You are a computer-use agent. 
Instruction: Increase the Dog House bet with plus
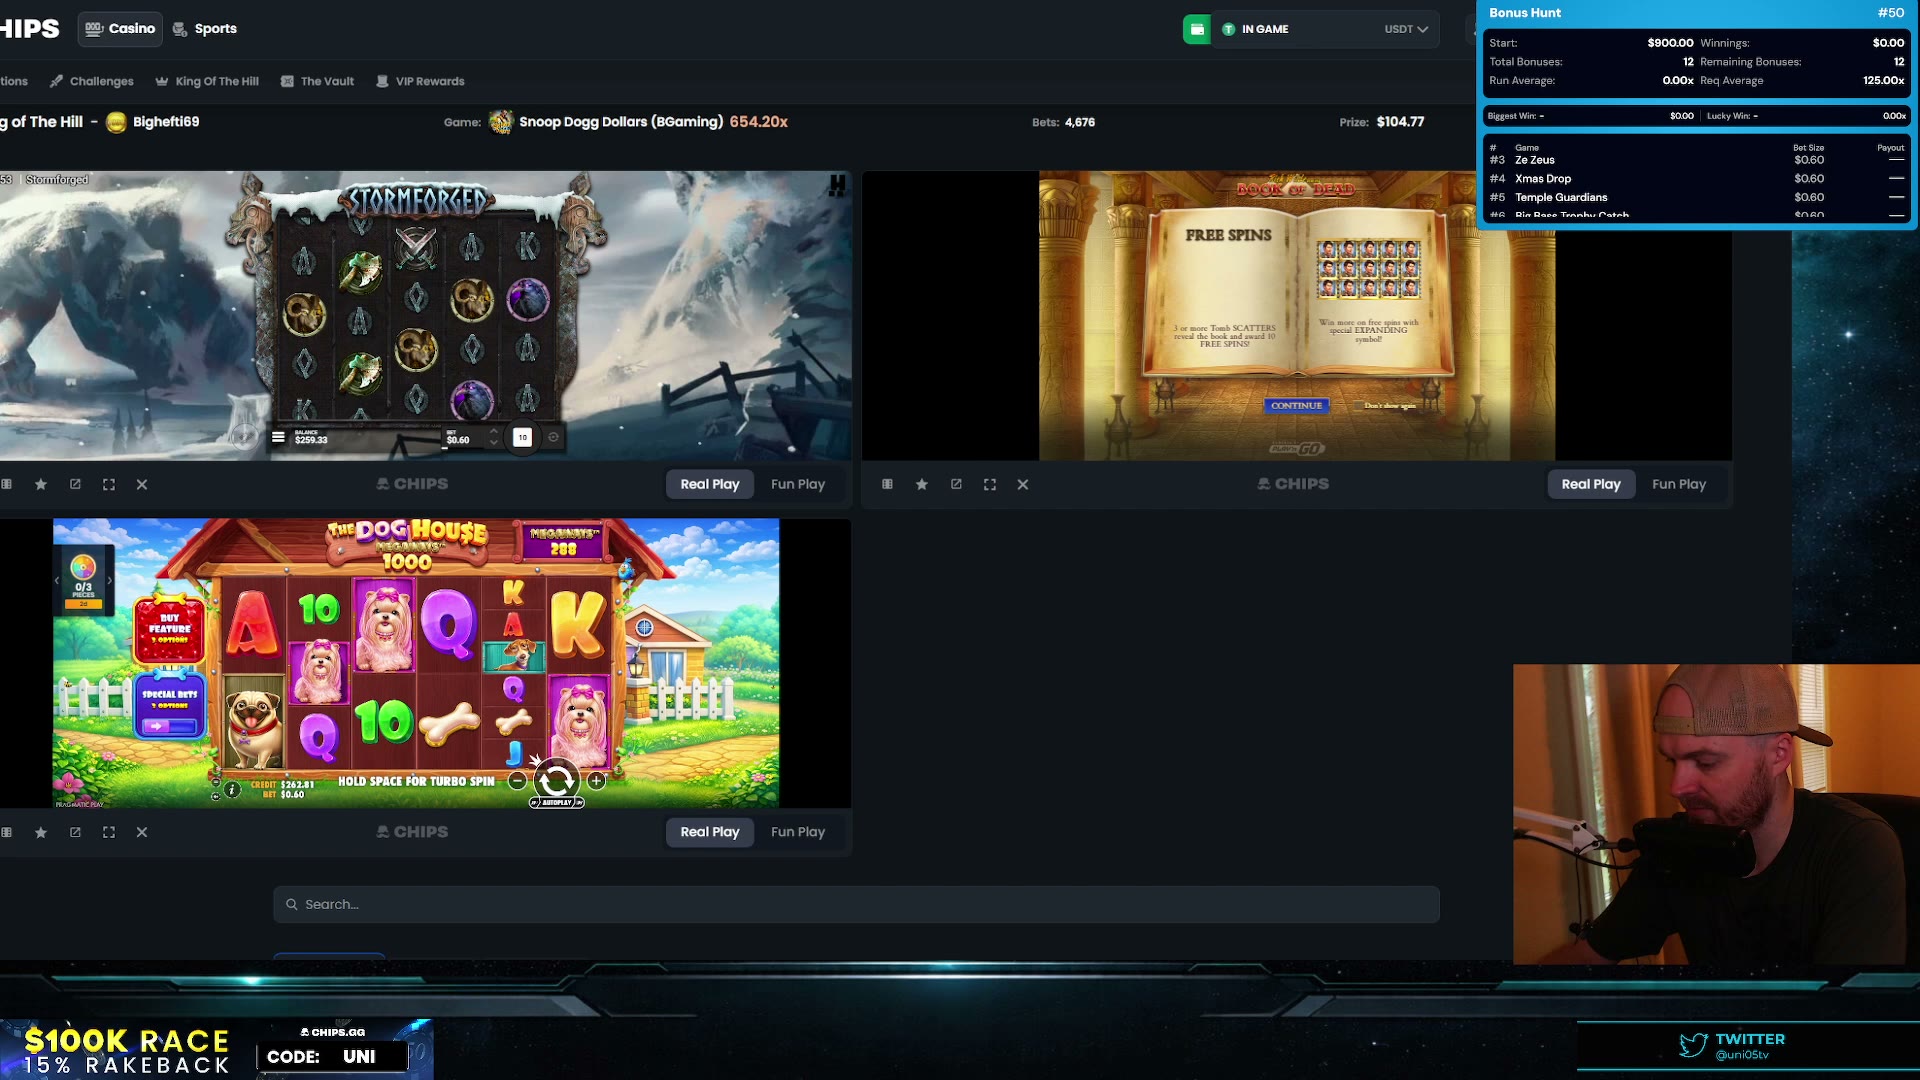point(596,780)
